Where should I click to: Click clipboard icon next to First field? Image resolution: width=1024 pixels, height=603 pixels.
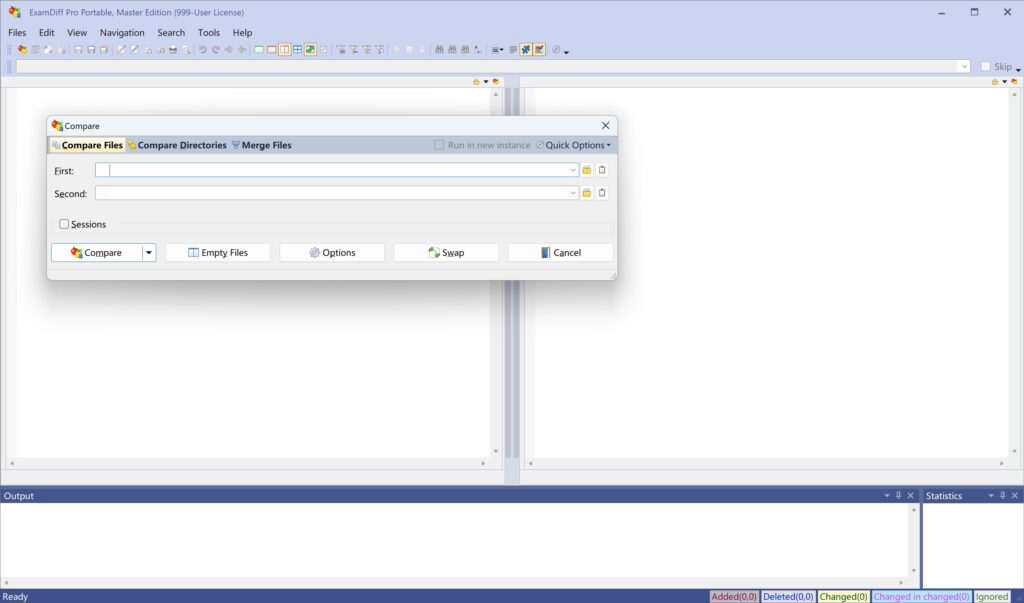tap(602, 170)
